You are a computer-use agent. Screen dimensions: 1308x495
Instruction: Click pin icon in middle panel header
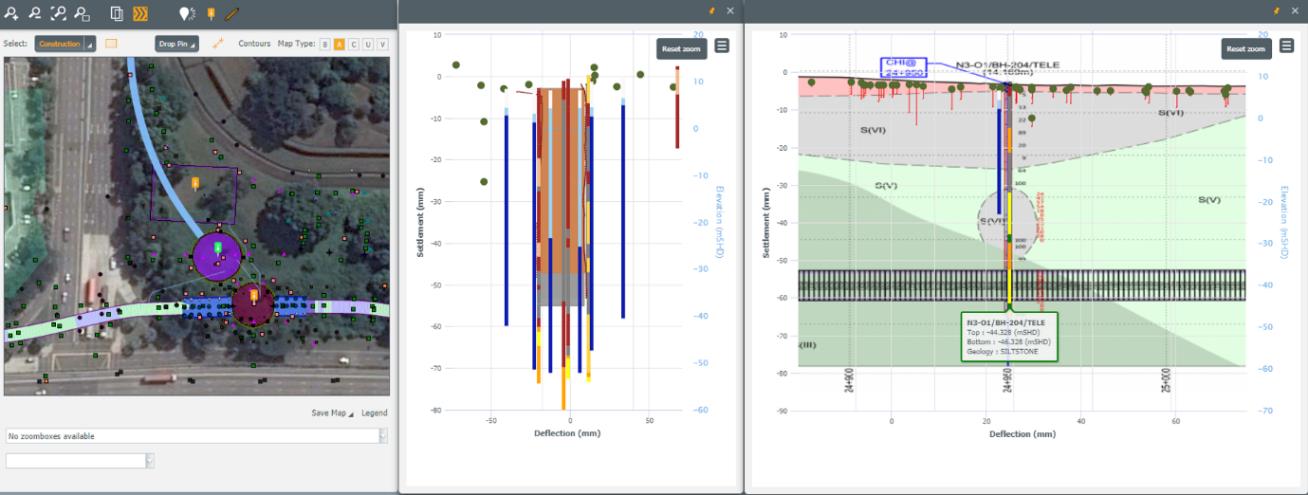point(713,10)
